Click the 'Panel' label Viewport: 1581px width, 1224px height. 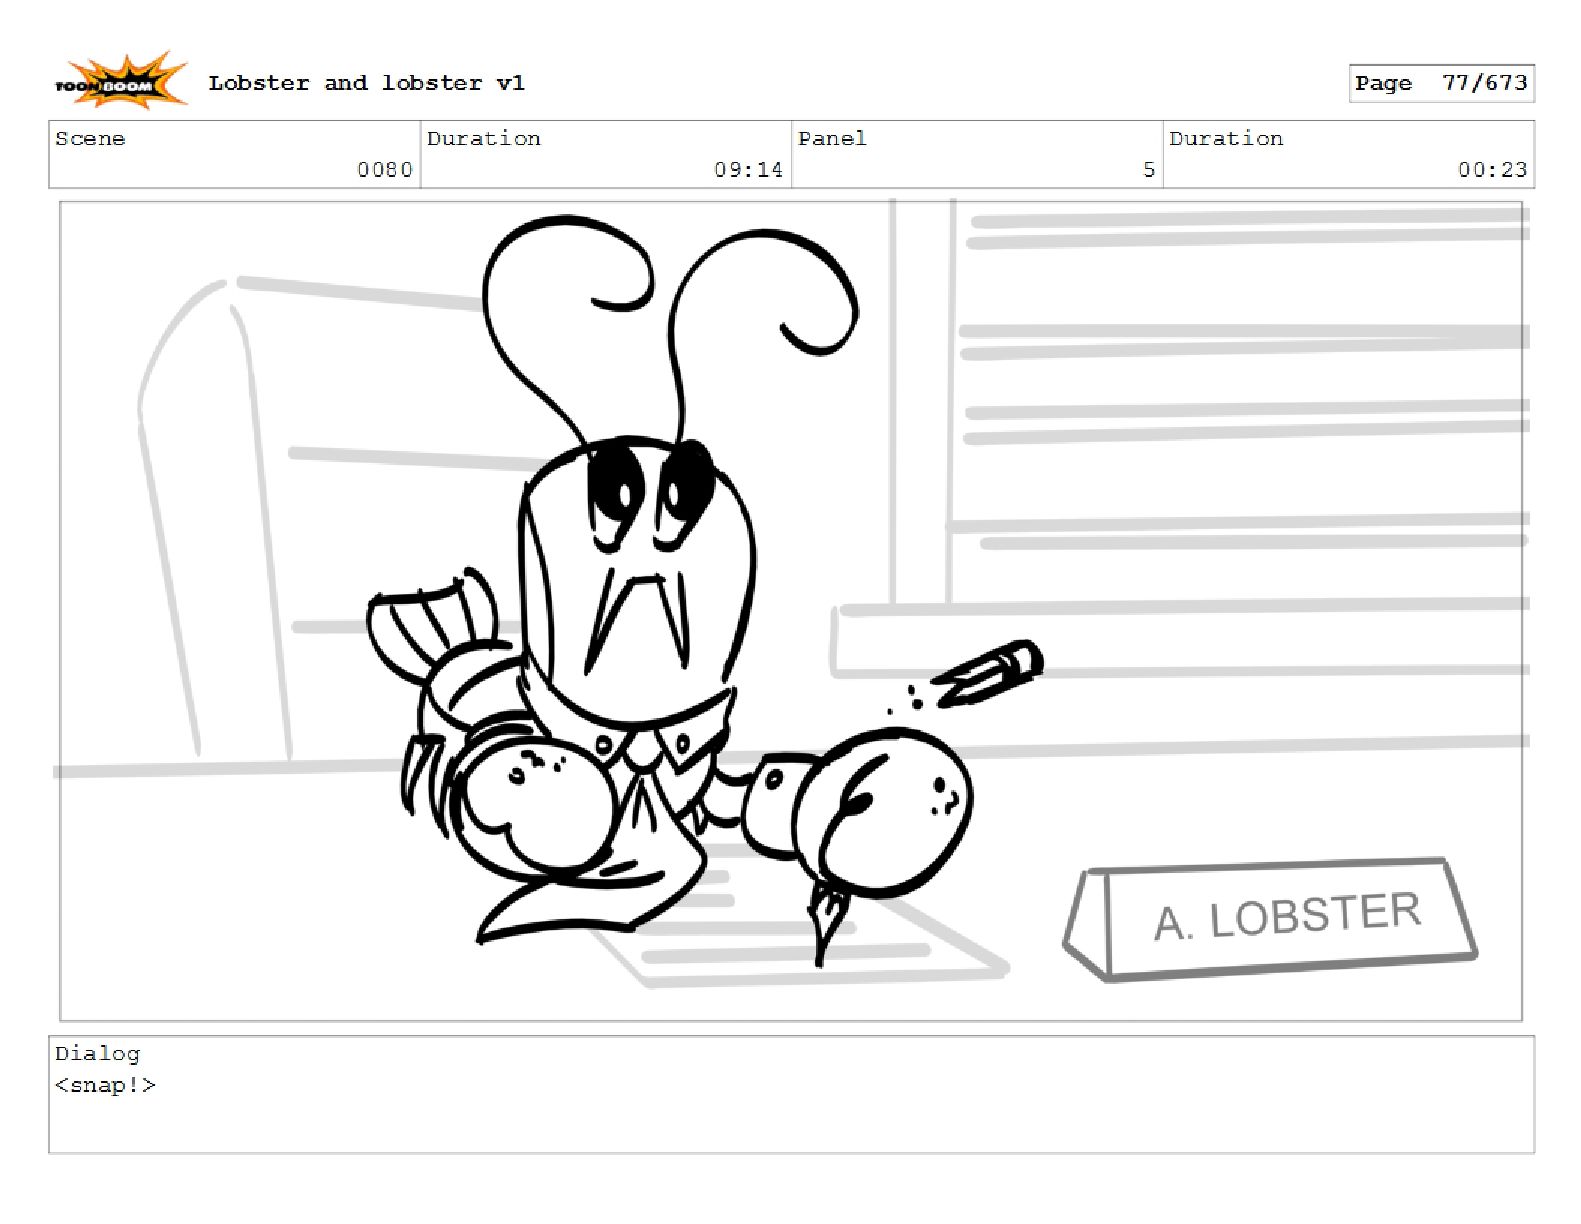(x=832, y=139)
